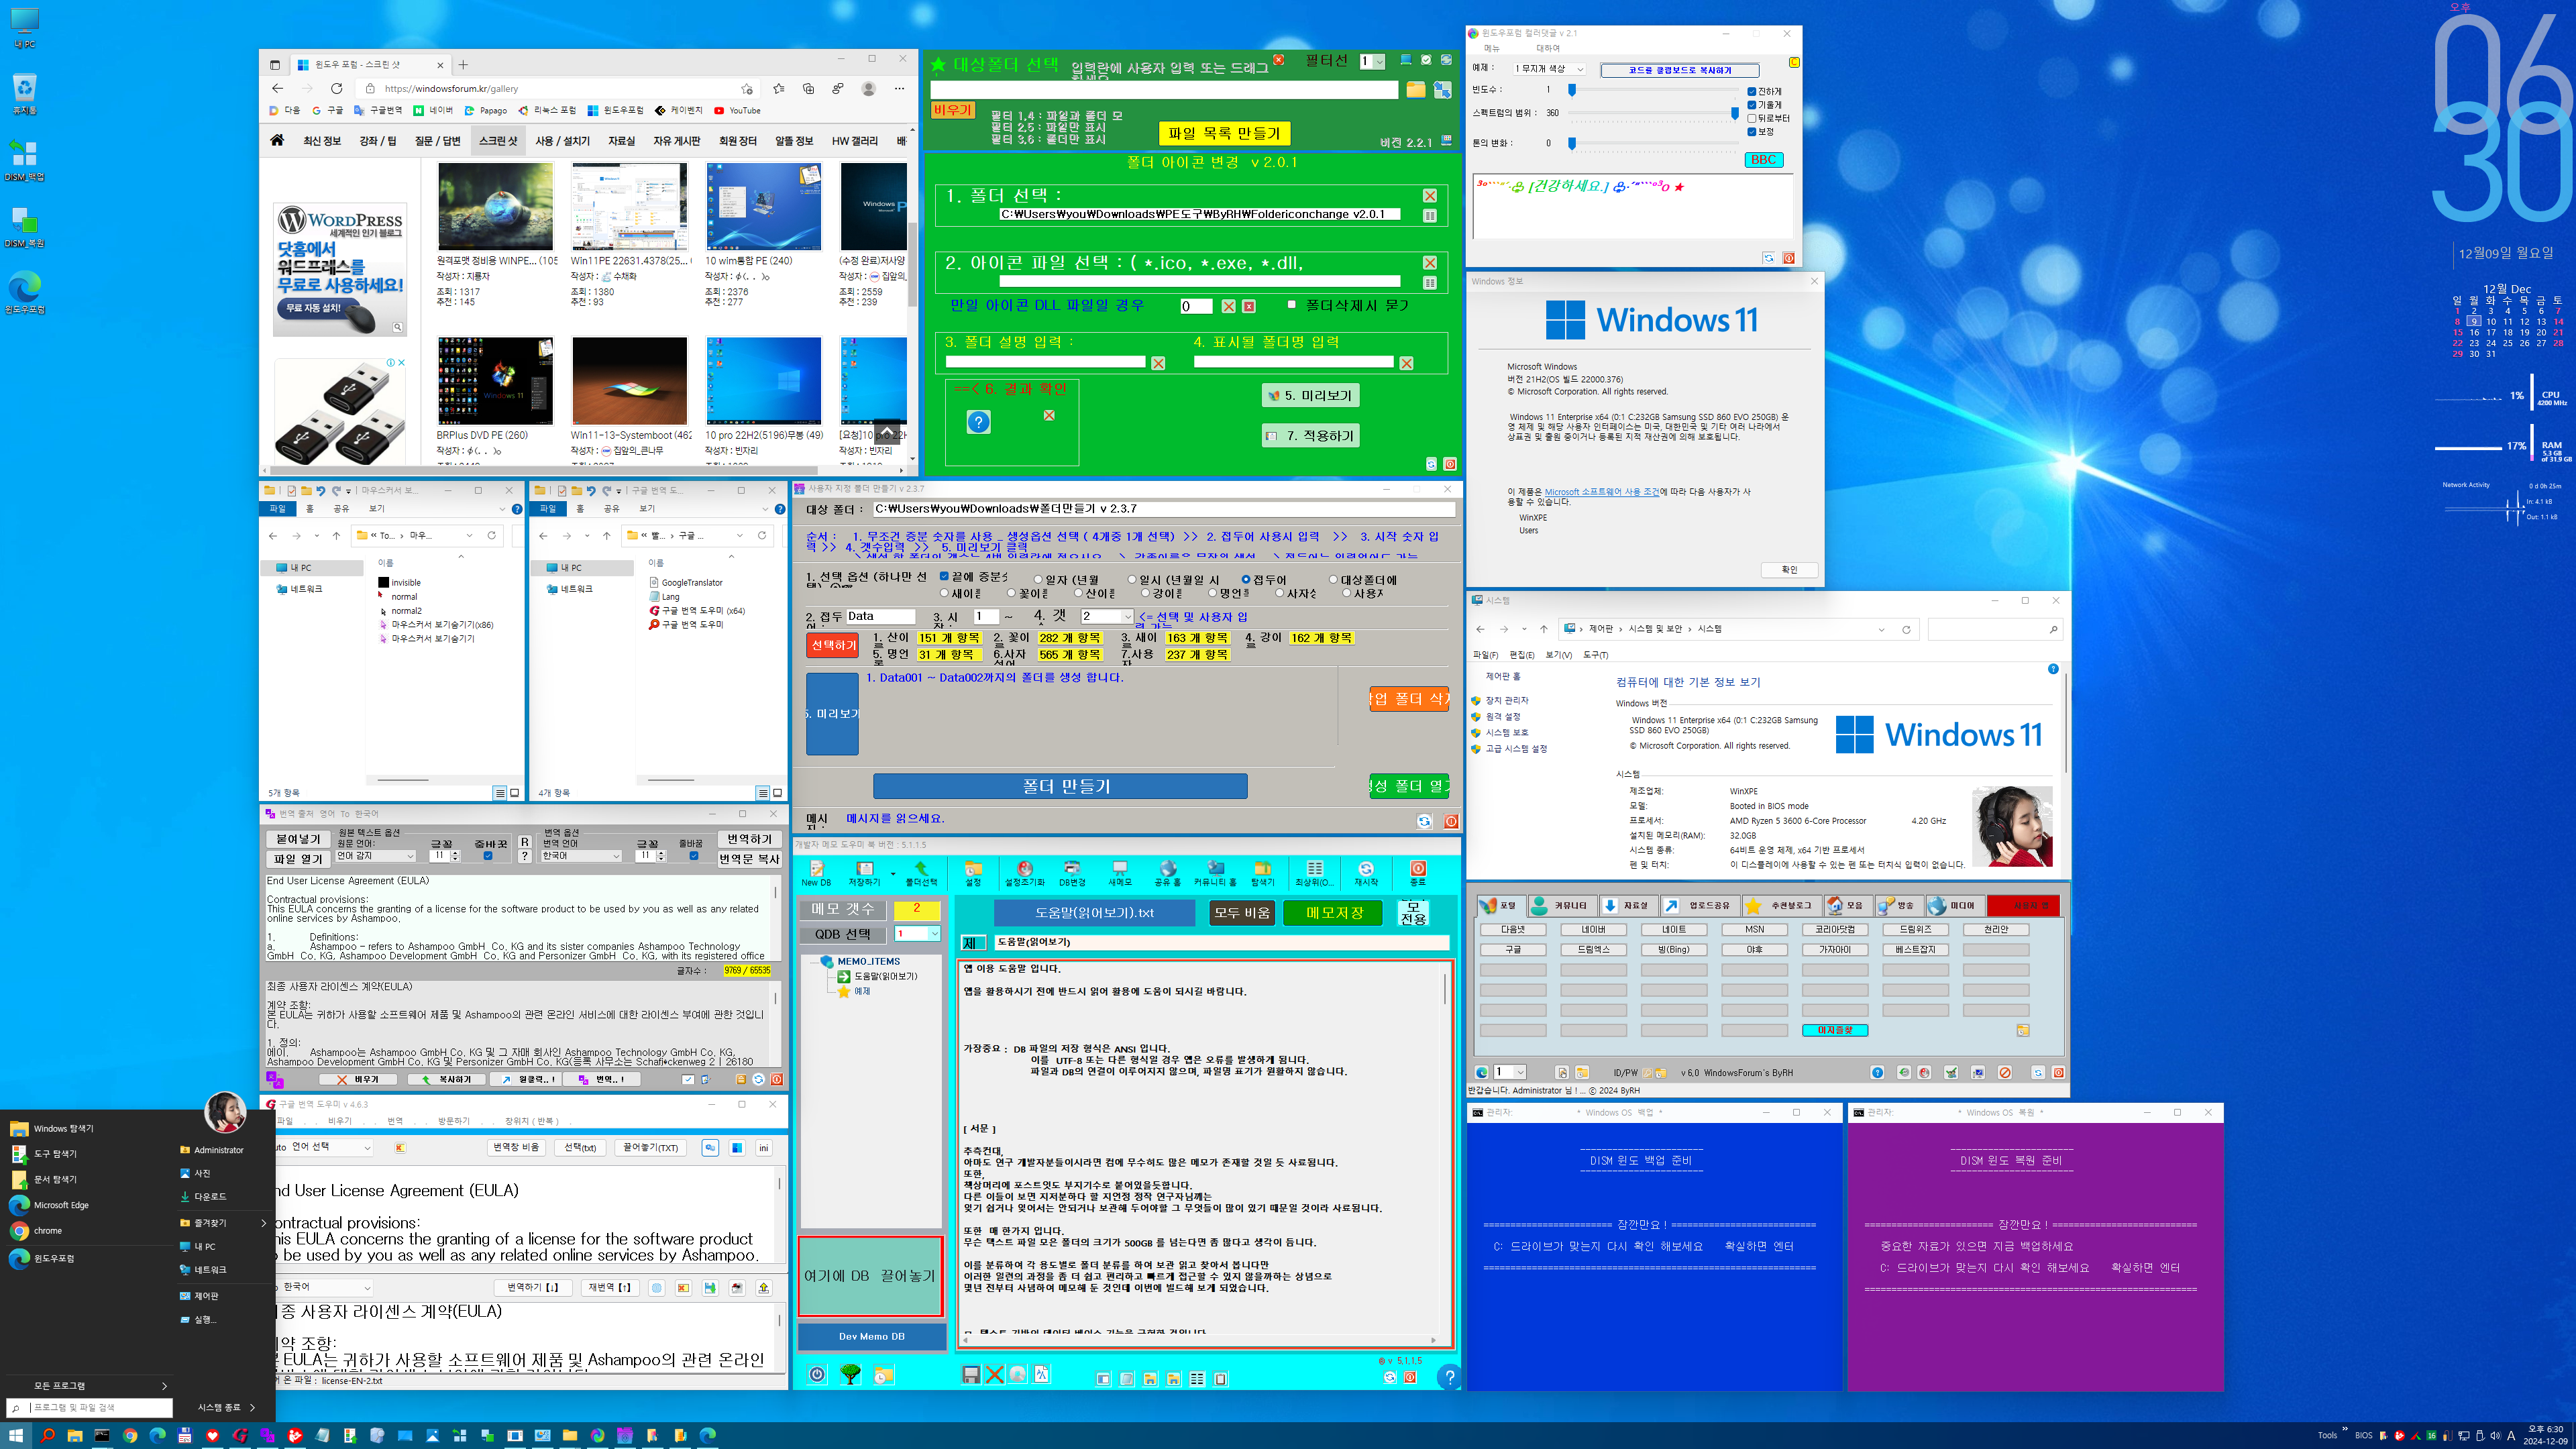Enable 폴더삭제시 묻기 checkbox
Screen dimensions: 2576x1449
tap(1291, 304)
